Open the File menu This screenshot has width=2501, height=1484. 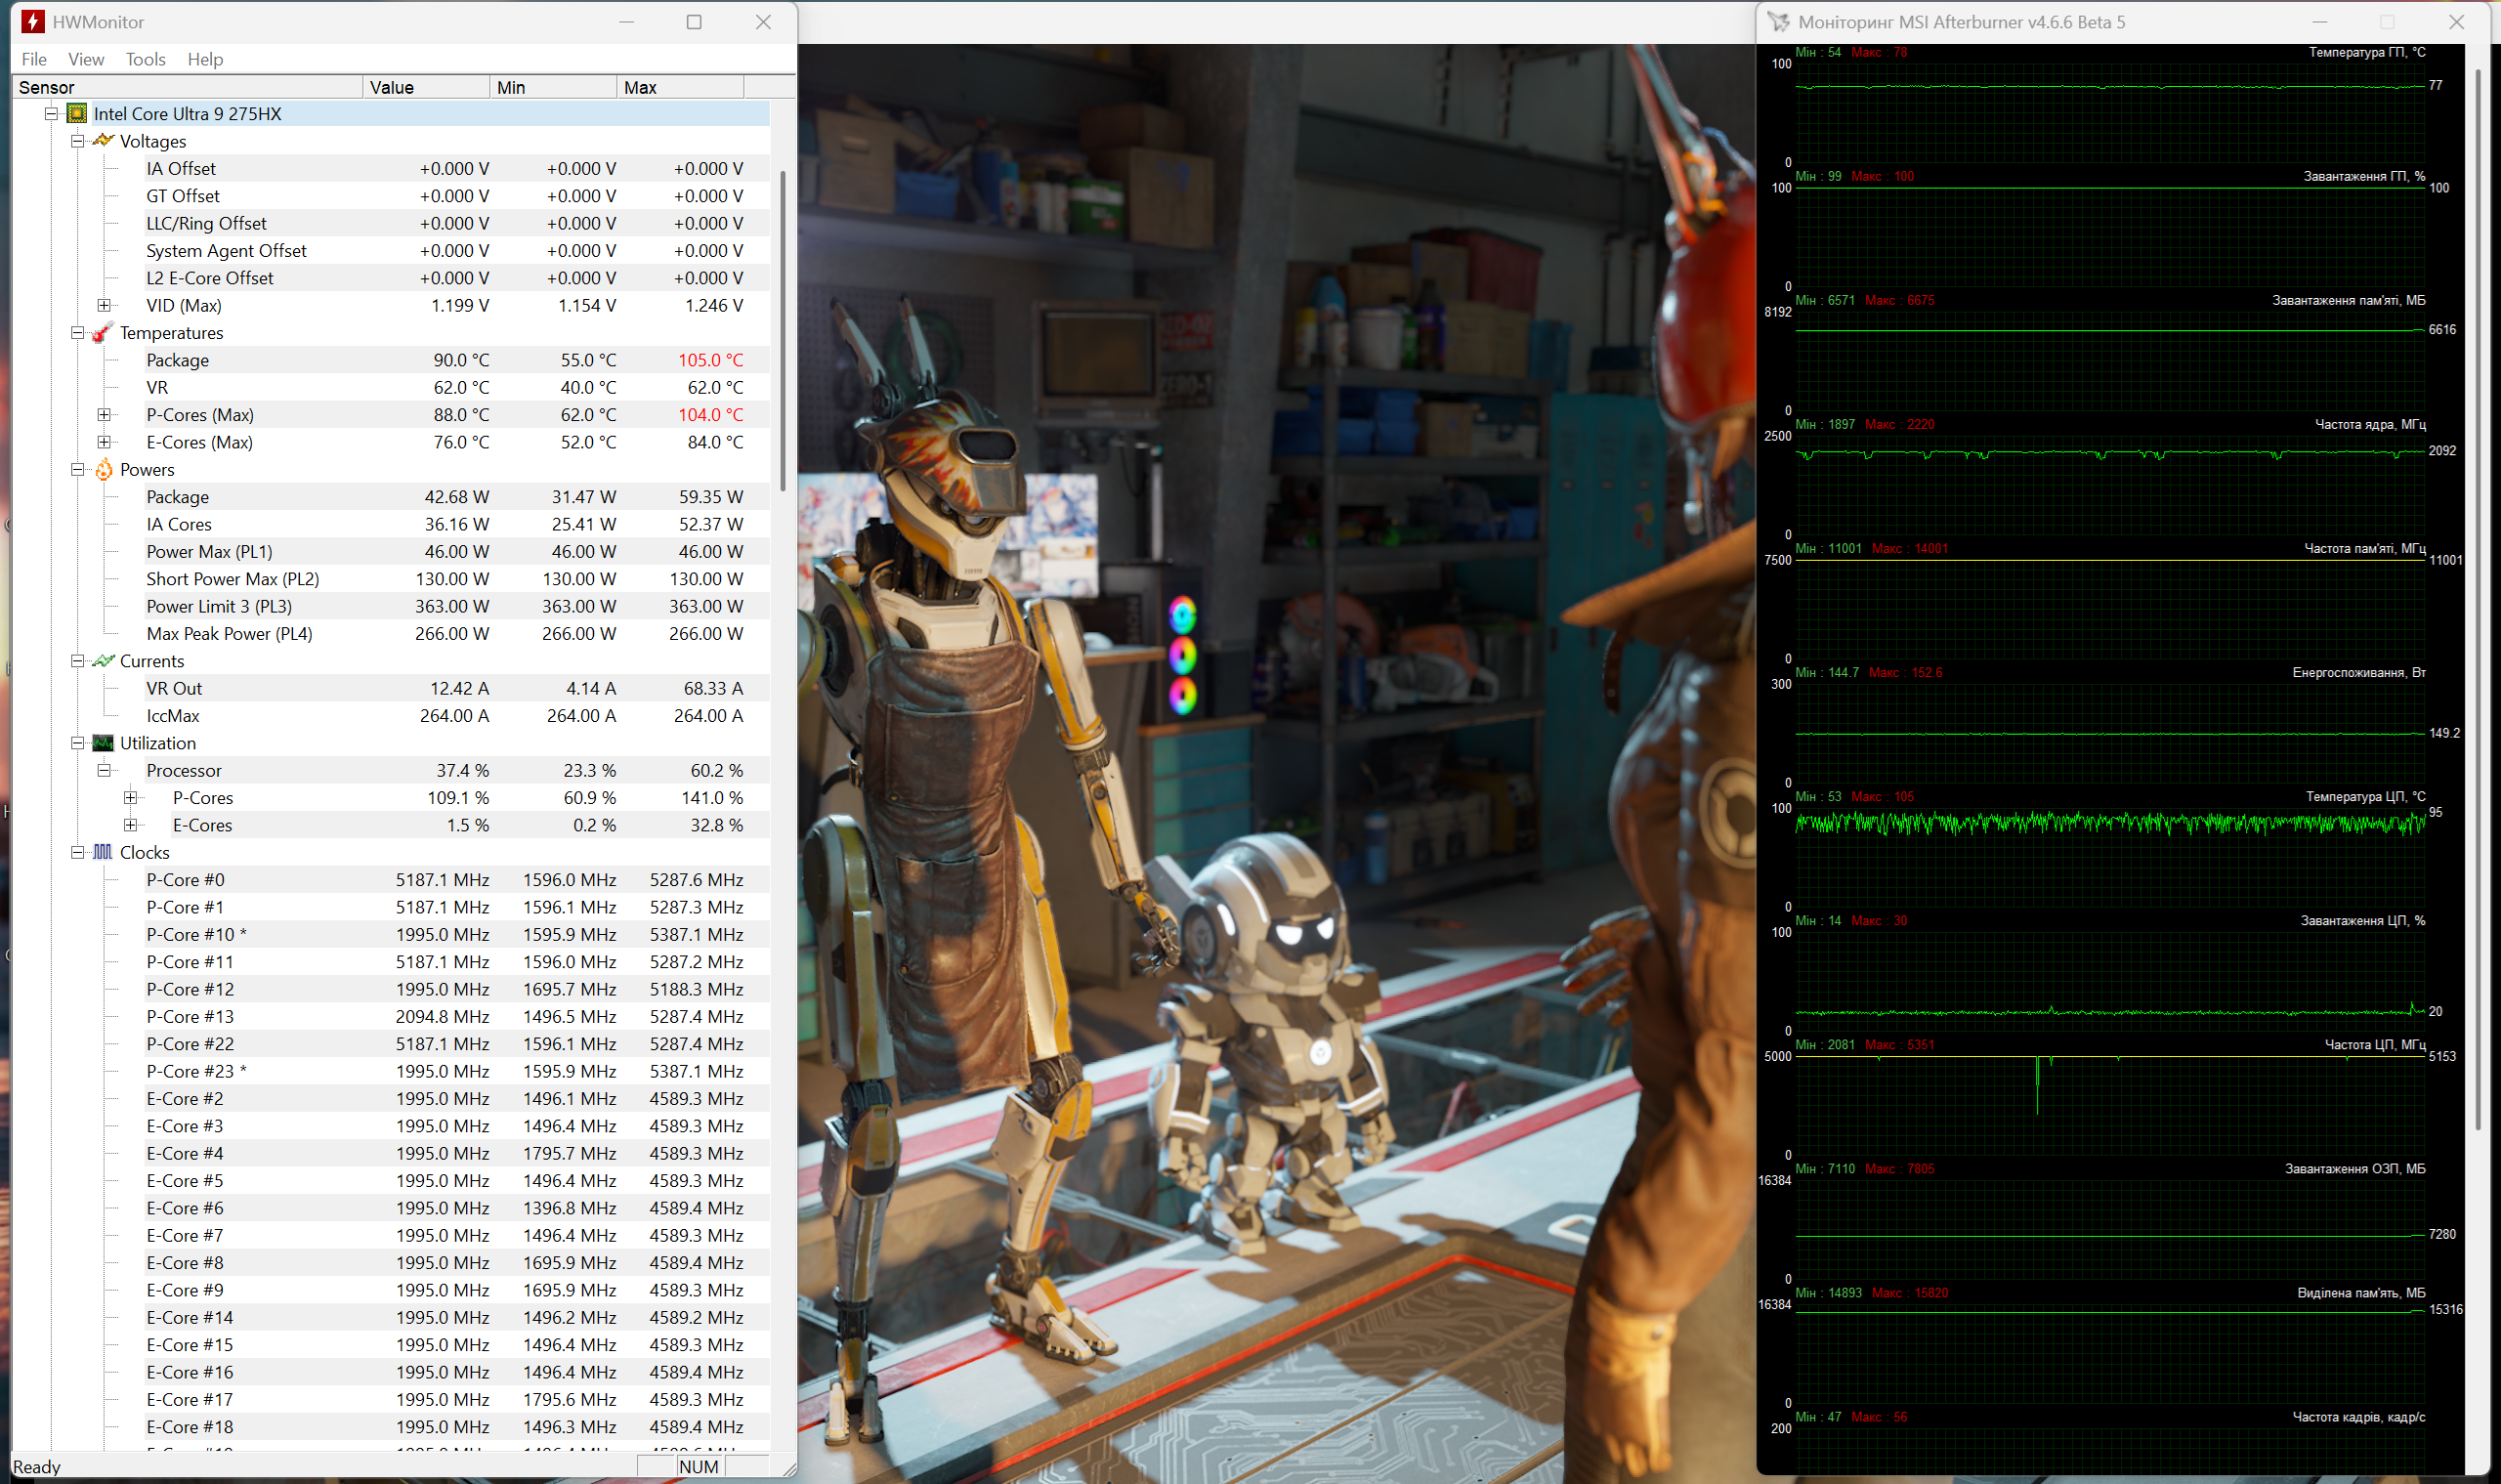tap(34, 59)
